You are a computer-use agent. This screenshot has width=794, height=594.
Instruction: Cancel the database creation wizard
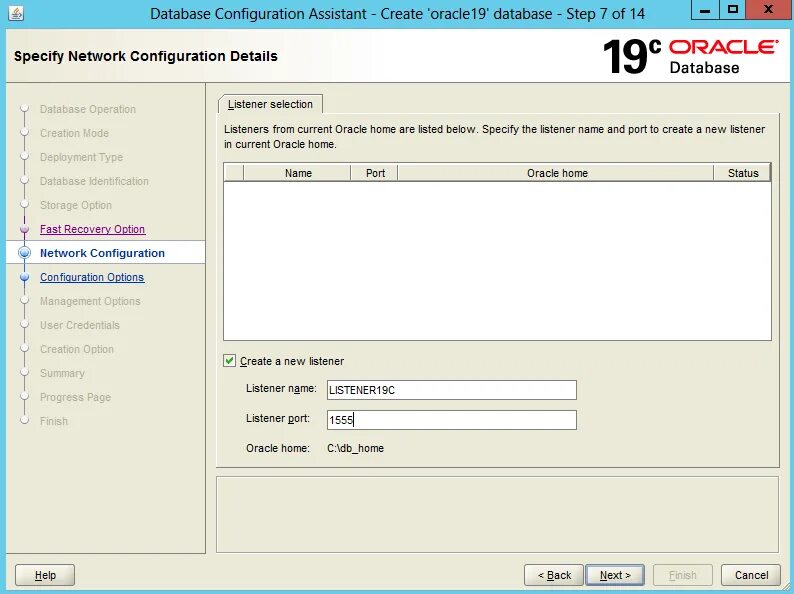pyautogui.click(x=751, y=575)
